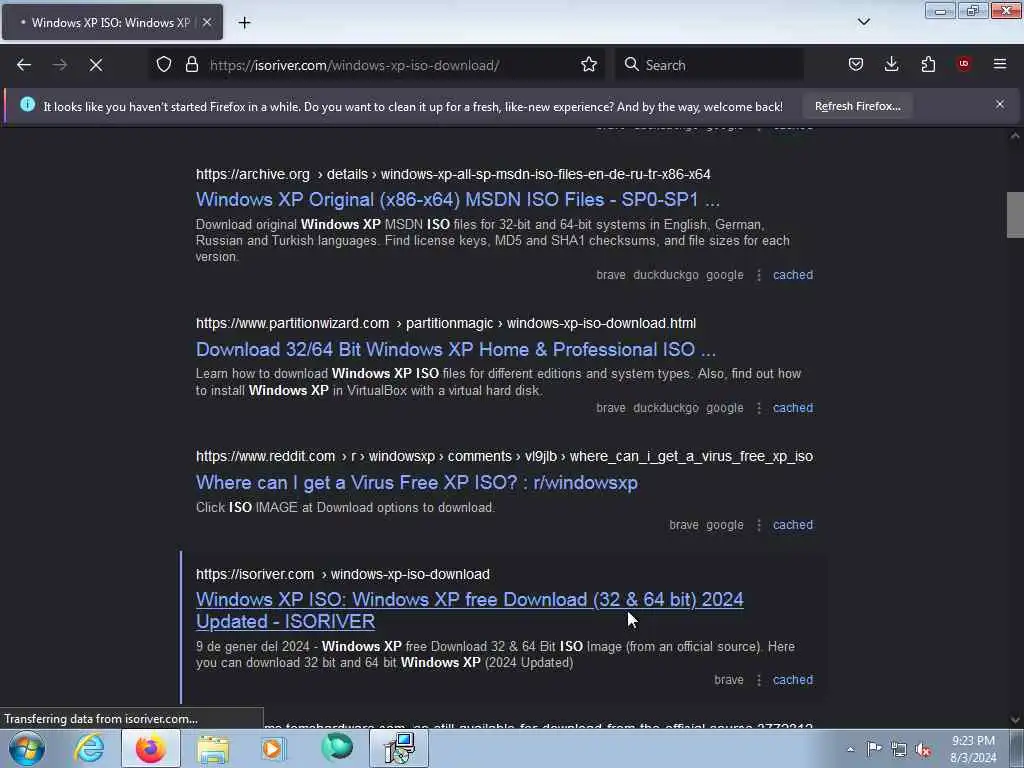This screenshot has width=1024, height=768.
Task: Launch Internet Explorer from taskbar
Action: pyautogui.click(x=89, y=748)
